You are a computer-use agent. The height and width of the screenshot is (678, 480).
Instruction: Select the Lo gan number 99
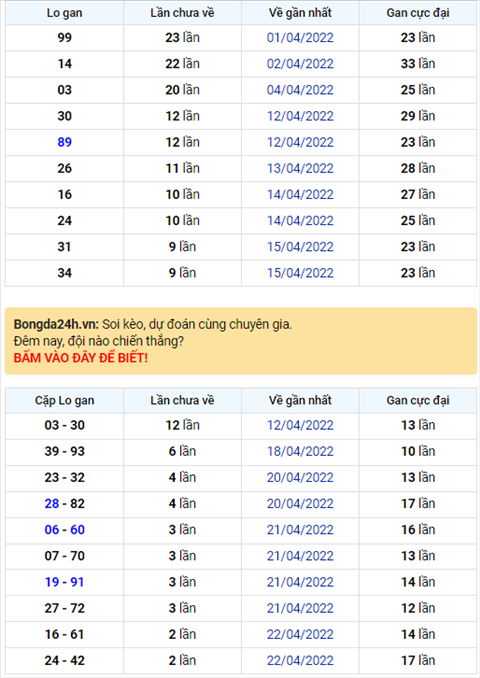(x=64, y=38)
